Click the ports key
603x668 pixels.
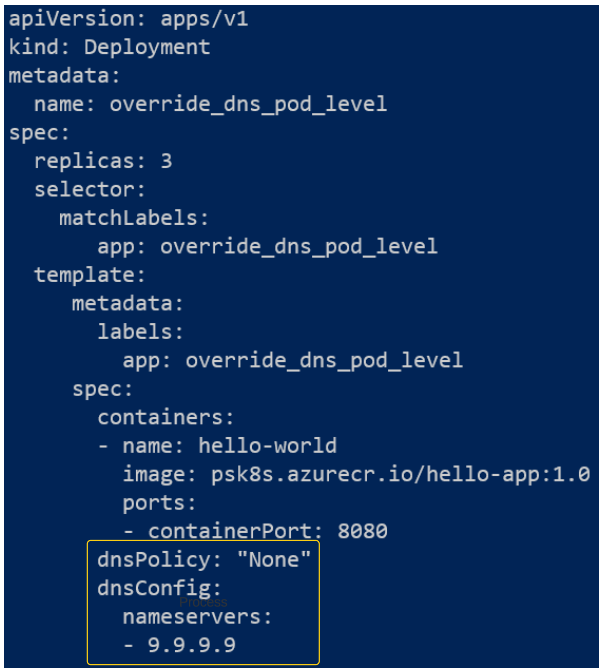[x=160, y=502]
